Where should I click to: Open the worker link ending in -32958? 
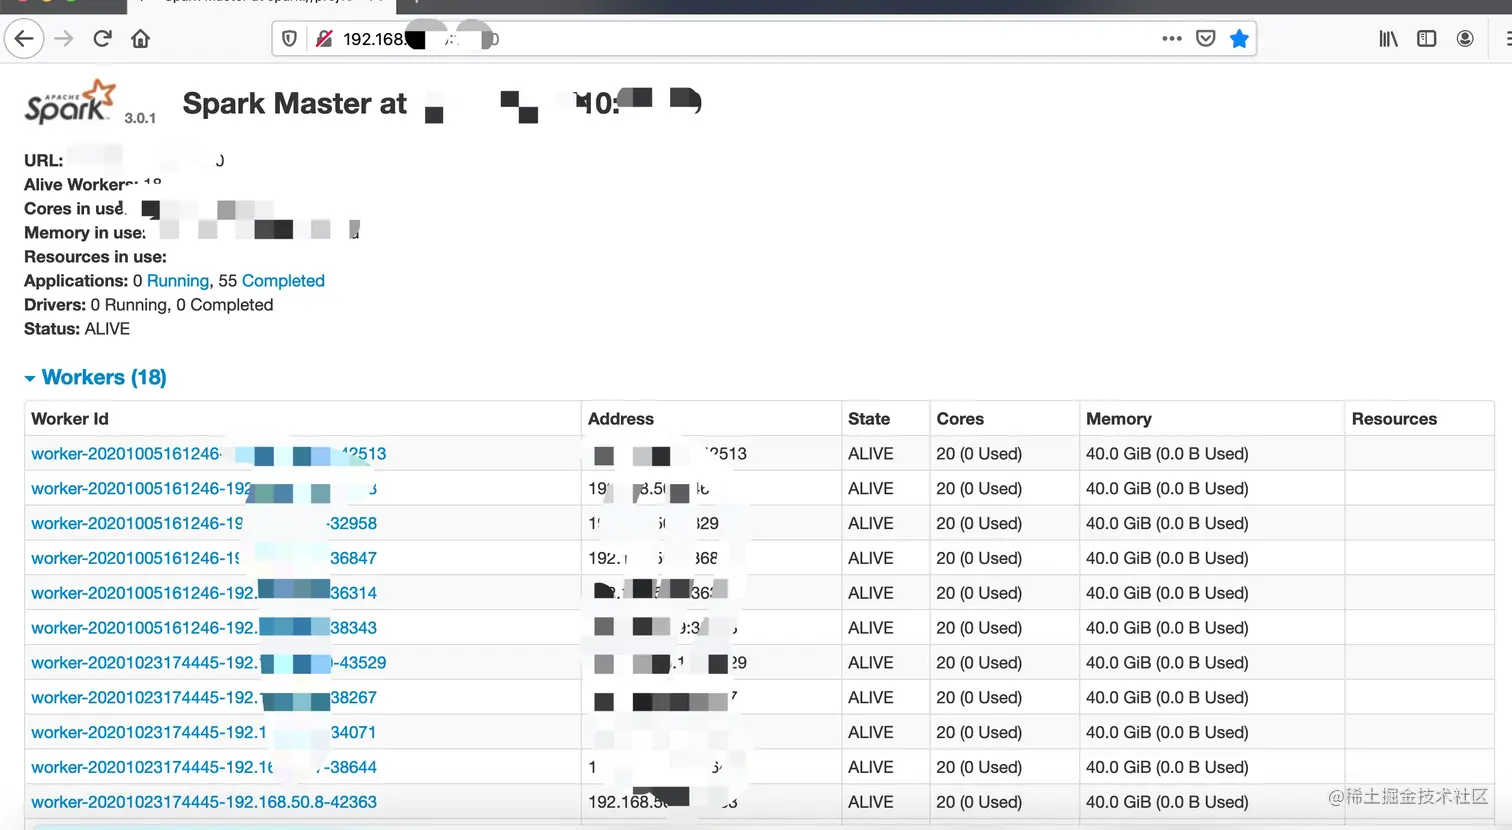click(x=204, y=523)
